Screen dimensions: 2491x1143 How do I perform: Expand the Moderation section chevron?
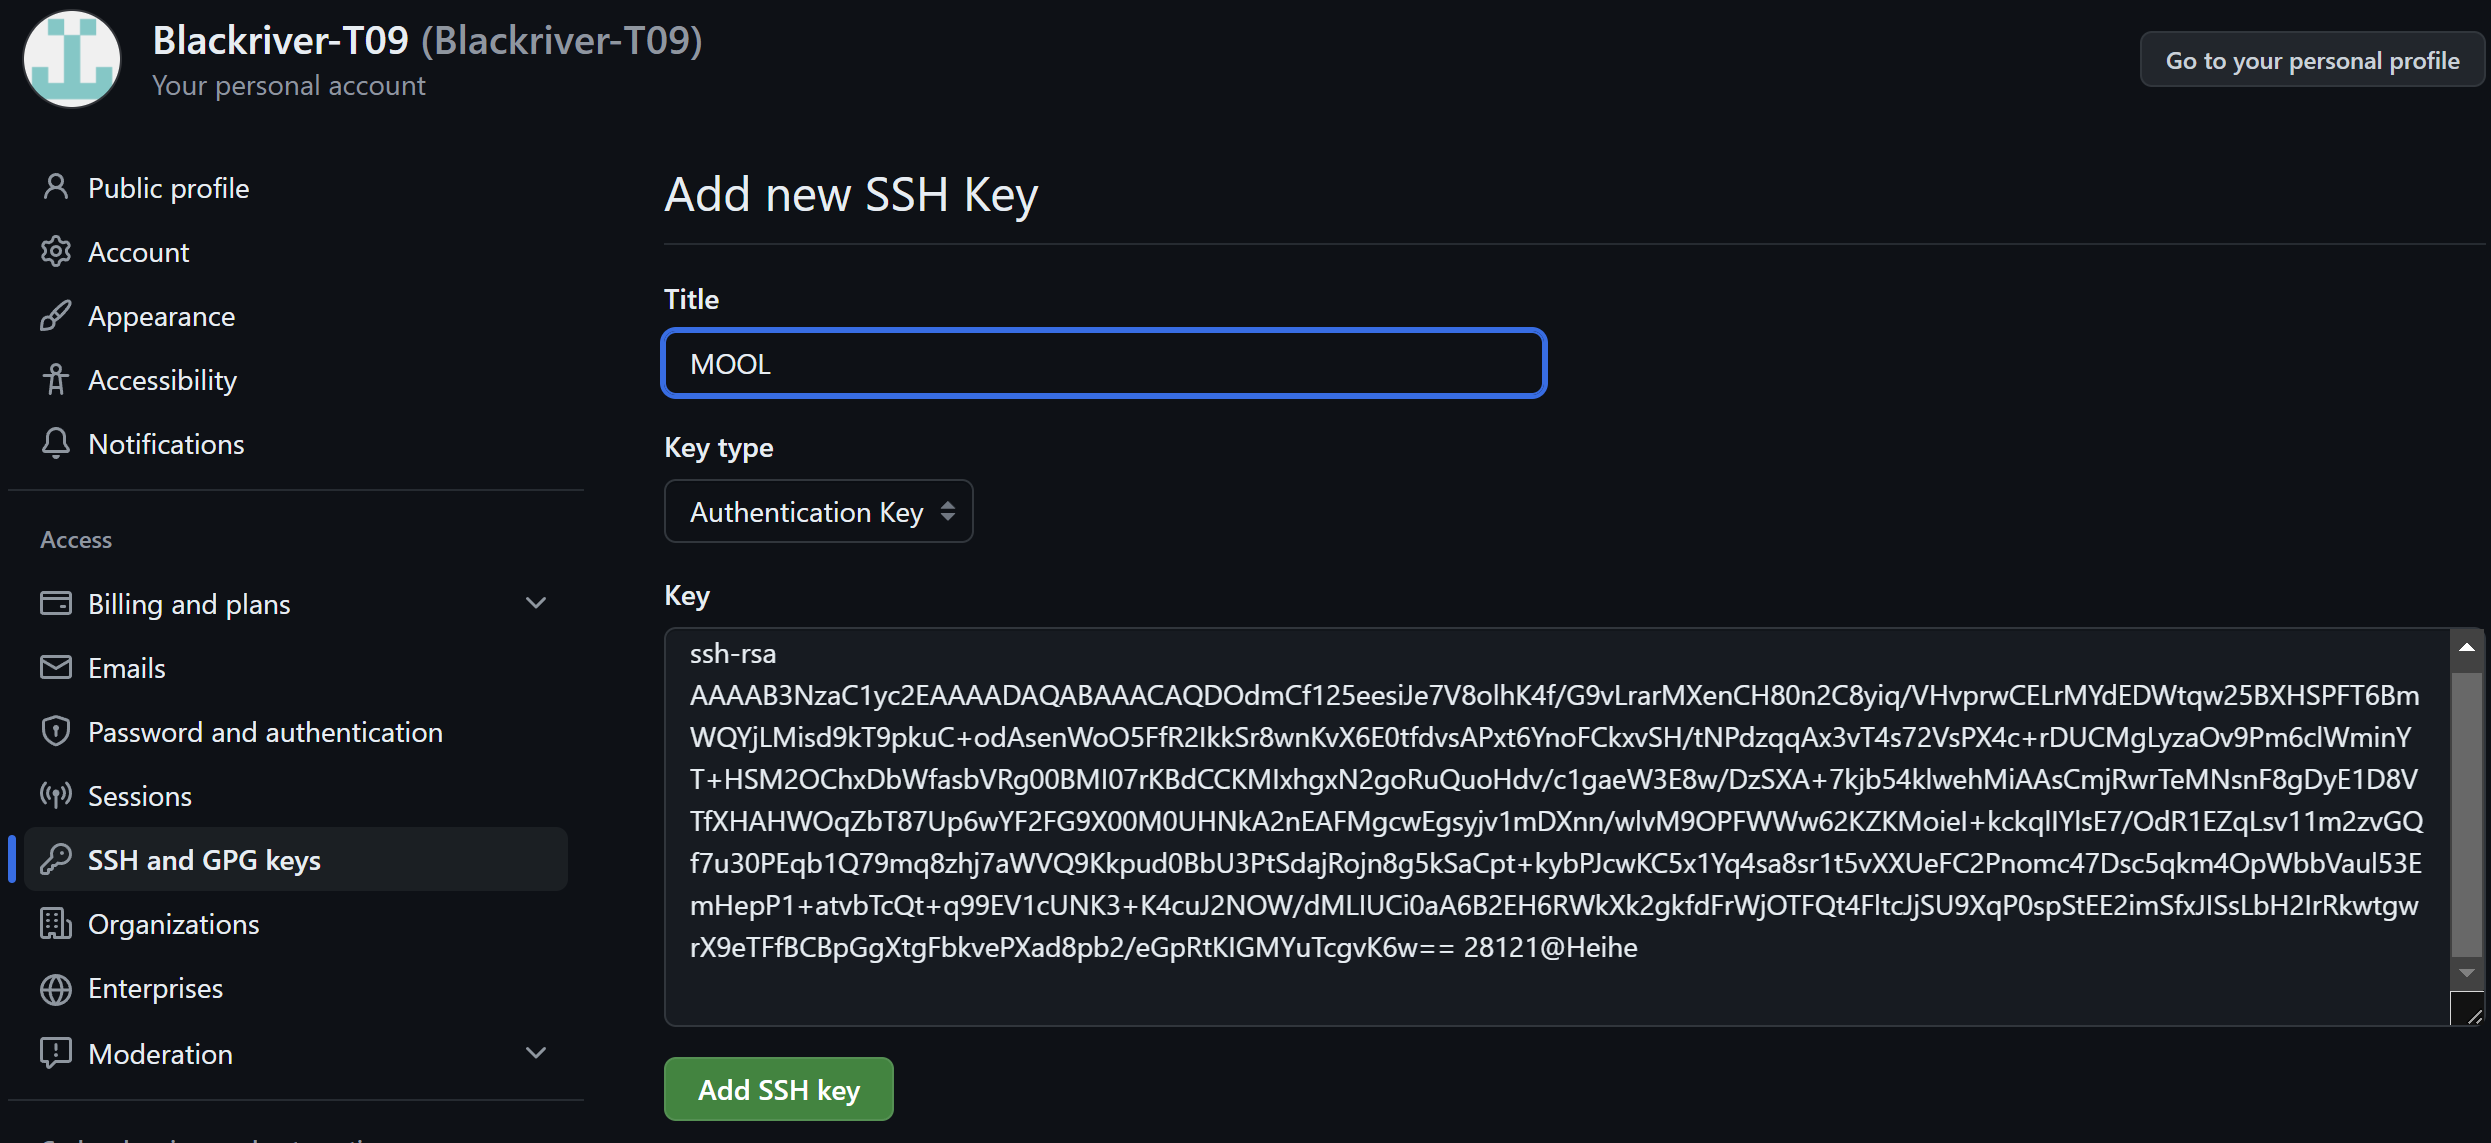pyautogui.click(x=536, y=1053)
